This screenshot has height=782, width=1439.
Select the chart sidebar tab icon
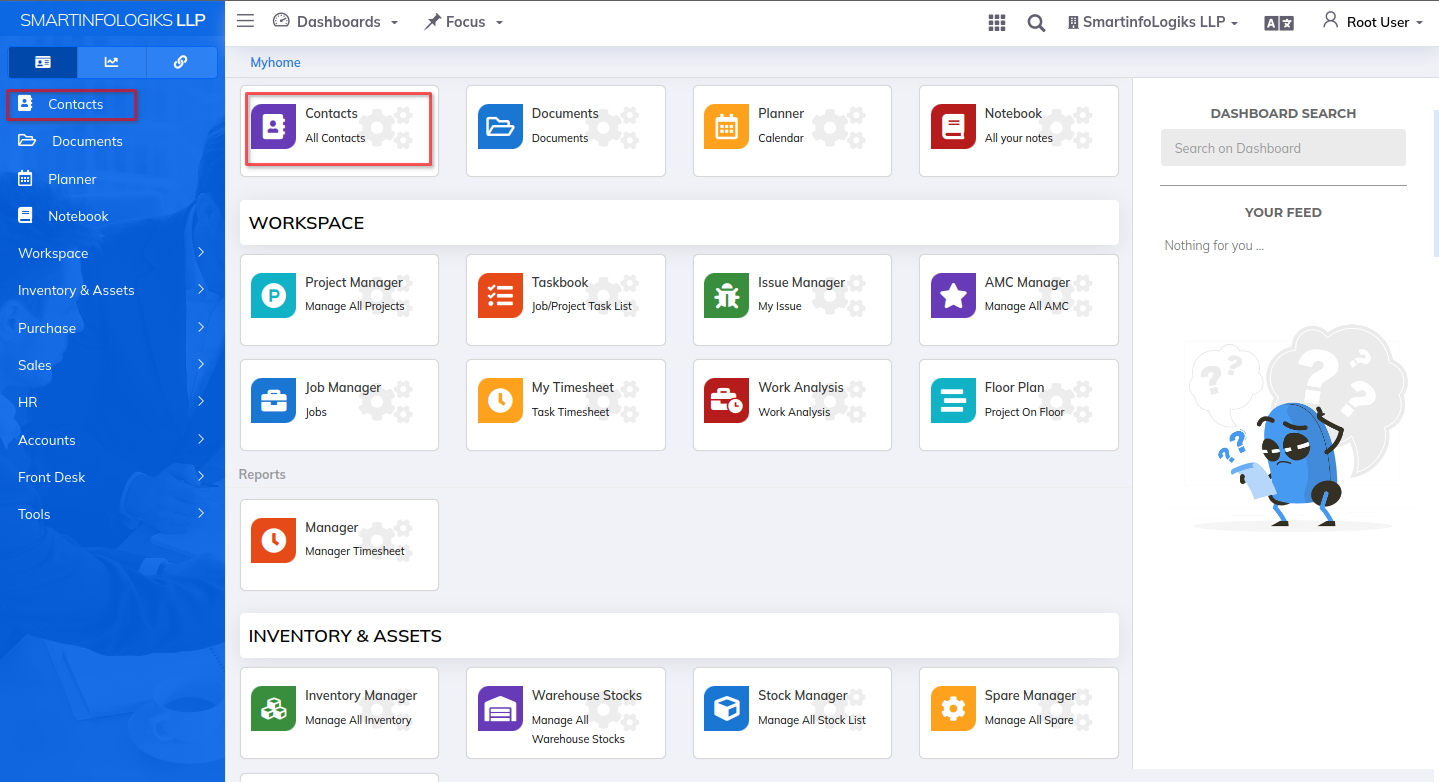point(112,62)
